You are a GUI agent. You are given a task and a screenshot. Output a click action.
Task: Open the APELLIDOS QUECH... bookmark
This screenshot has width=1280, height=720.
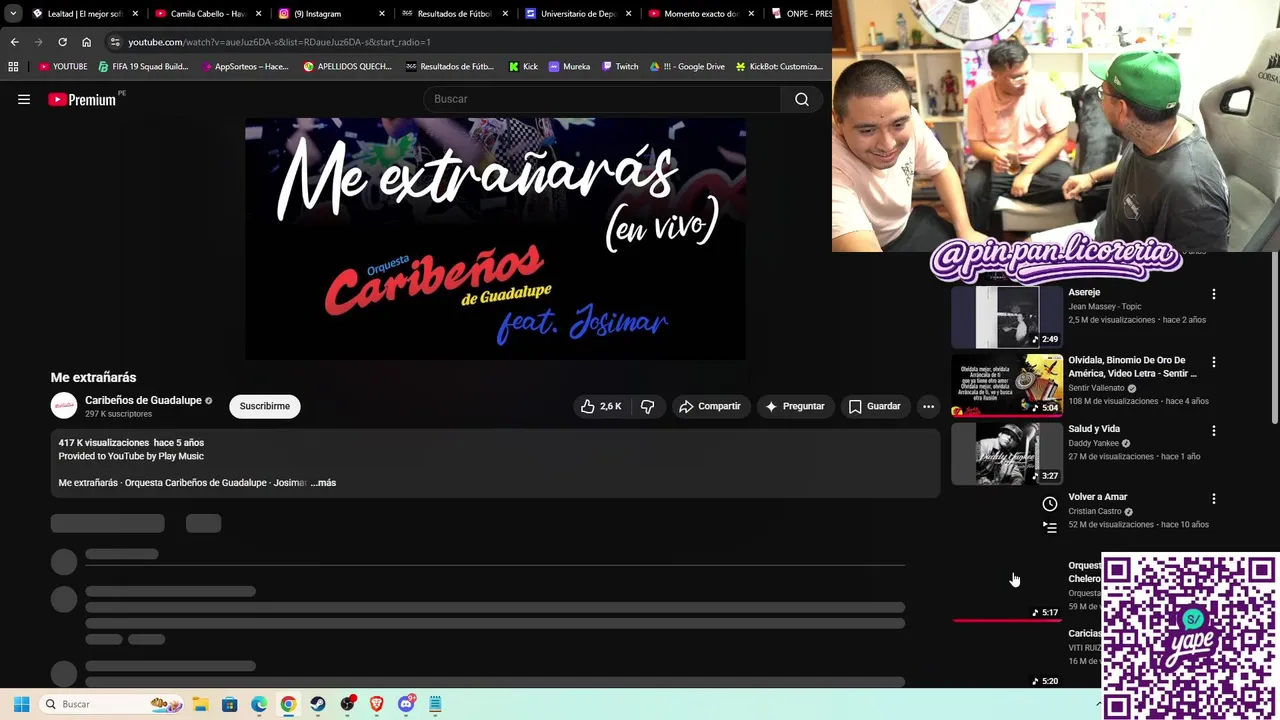pyautogui.click(x=347, y=67)
